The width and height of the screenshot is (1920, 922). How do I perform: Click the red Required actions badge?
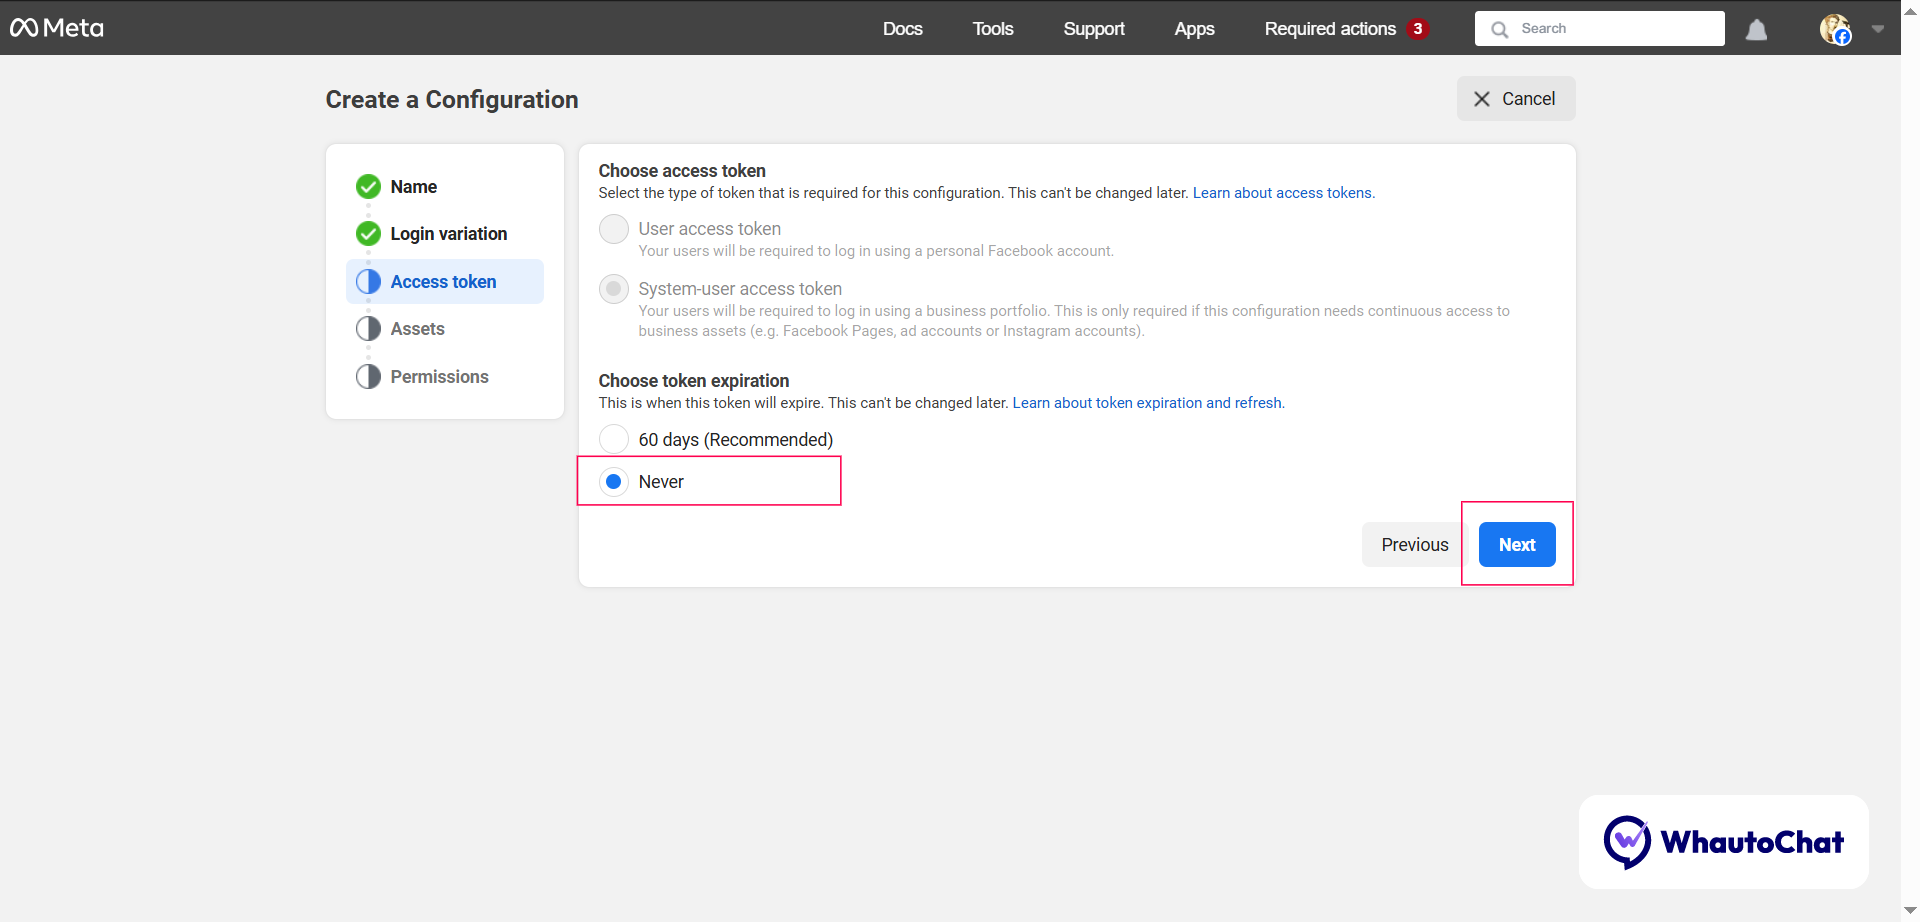tap(1418, 29)
